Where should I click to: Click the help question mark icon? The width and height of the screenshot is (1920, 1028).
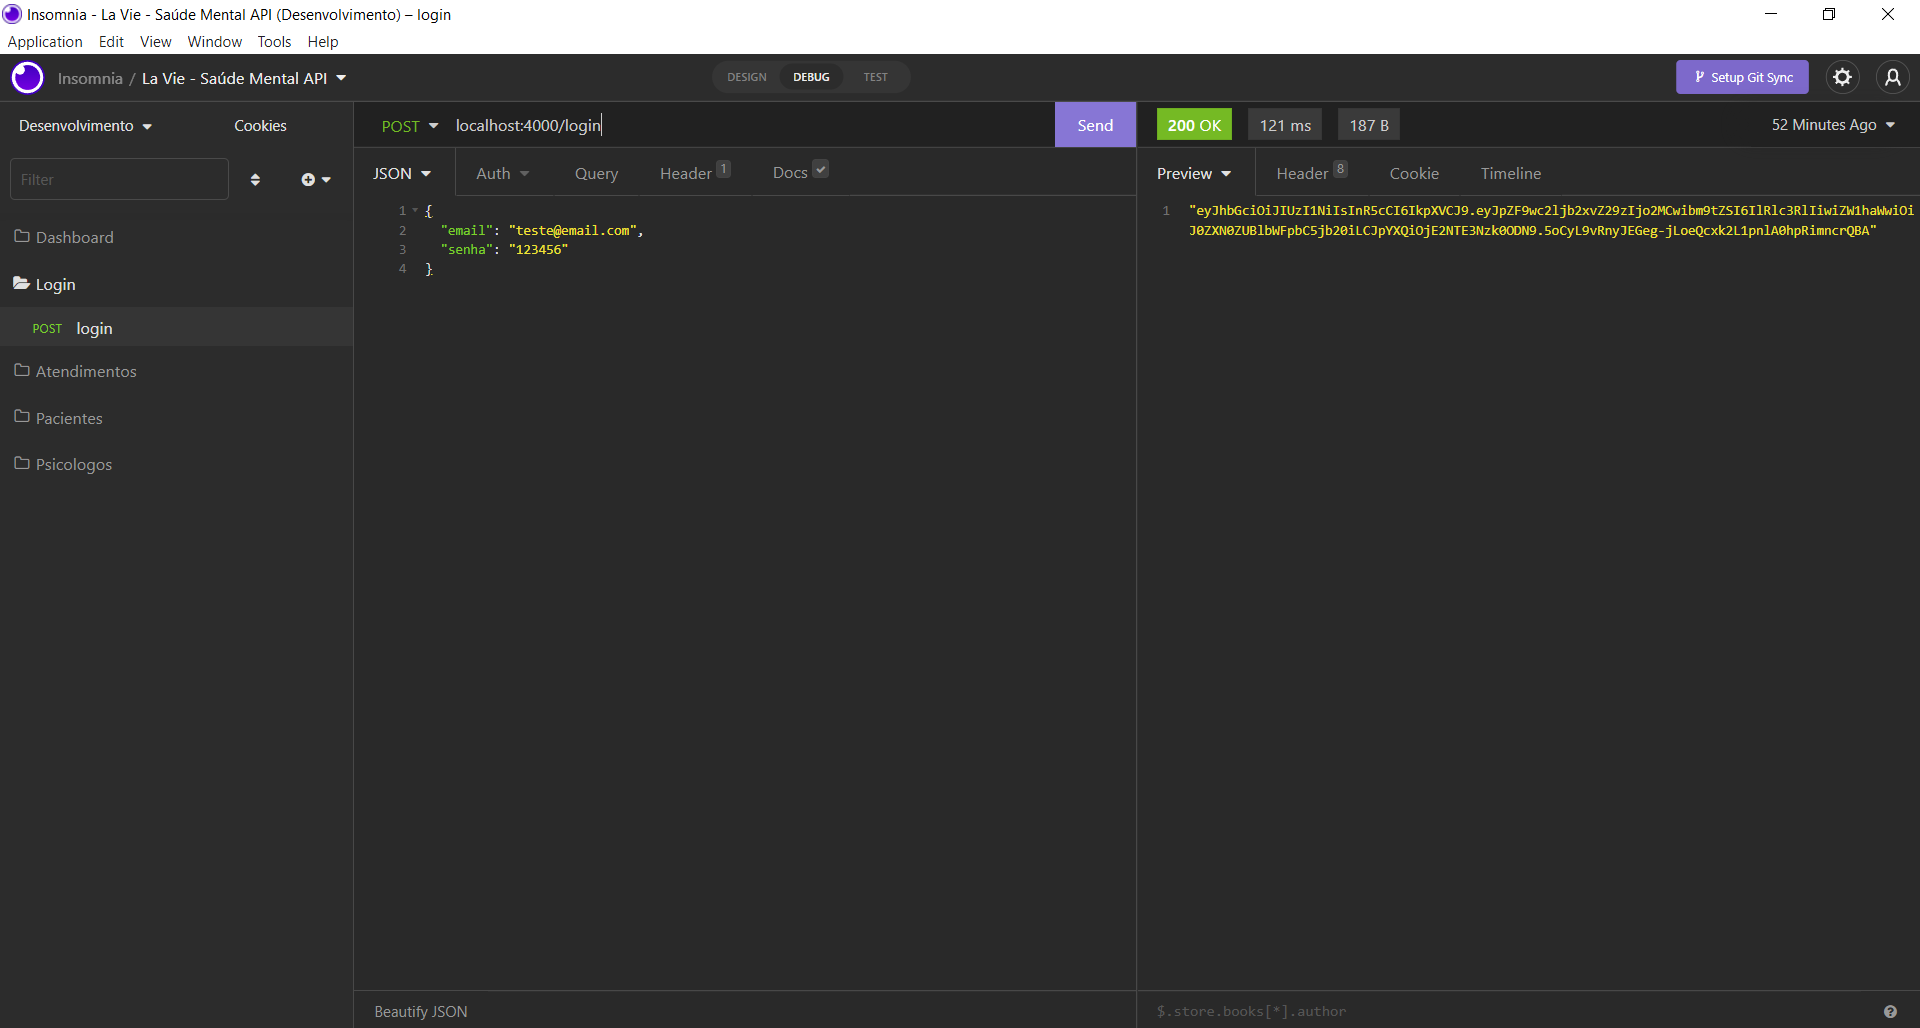[1890, 1011]
